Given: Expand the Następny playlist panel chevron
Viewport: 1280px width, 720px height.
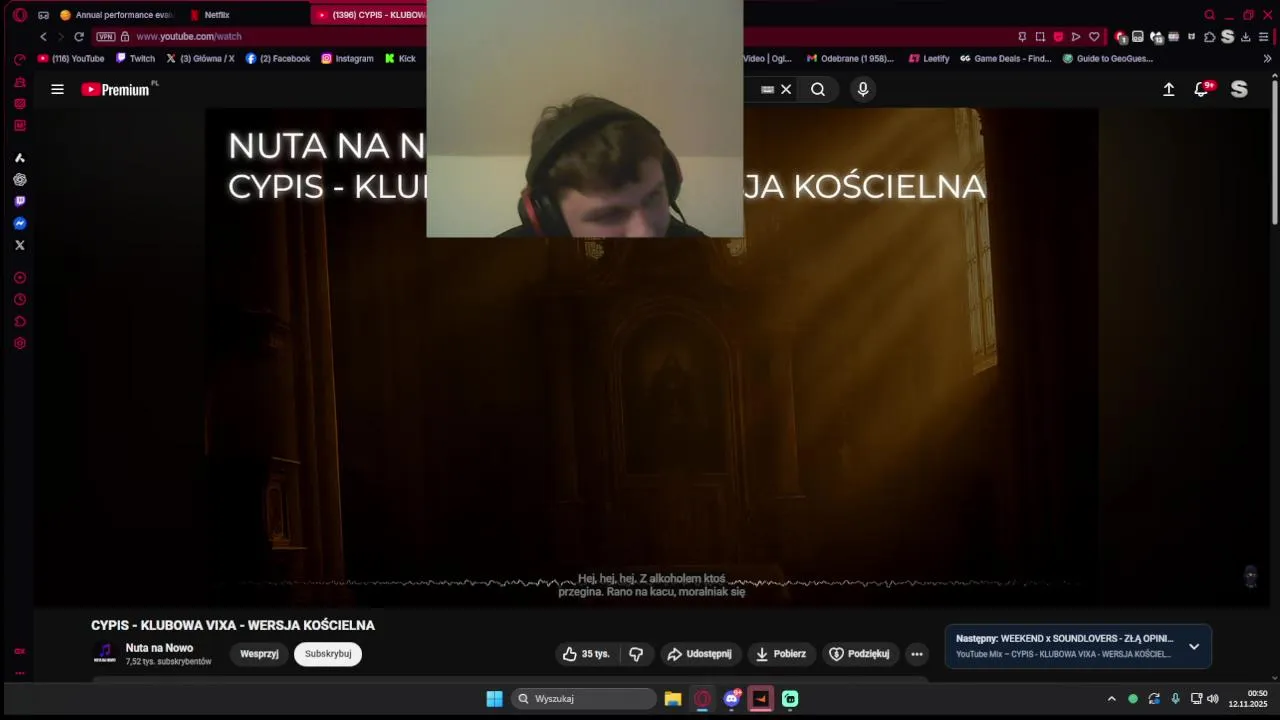Looking at the screenshot, I should point(1194,646).
